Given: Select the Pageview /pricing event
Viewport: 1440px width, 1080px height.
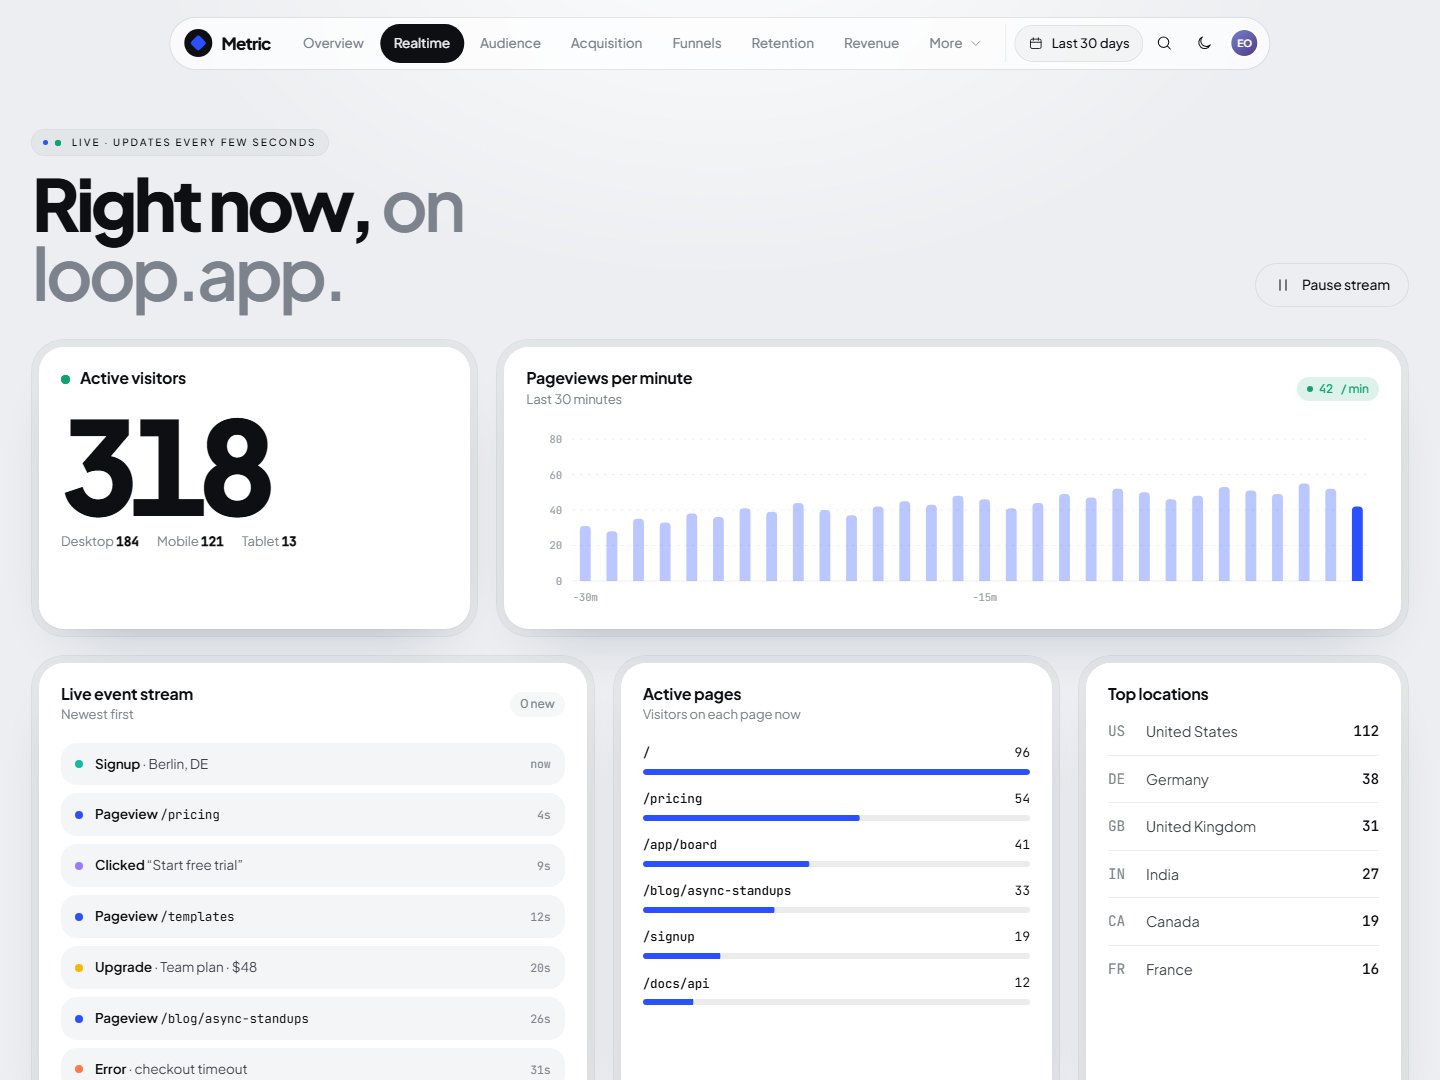Looking at the screenshot, I should click(x=313, y=815).
